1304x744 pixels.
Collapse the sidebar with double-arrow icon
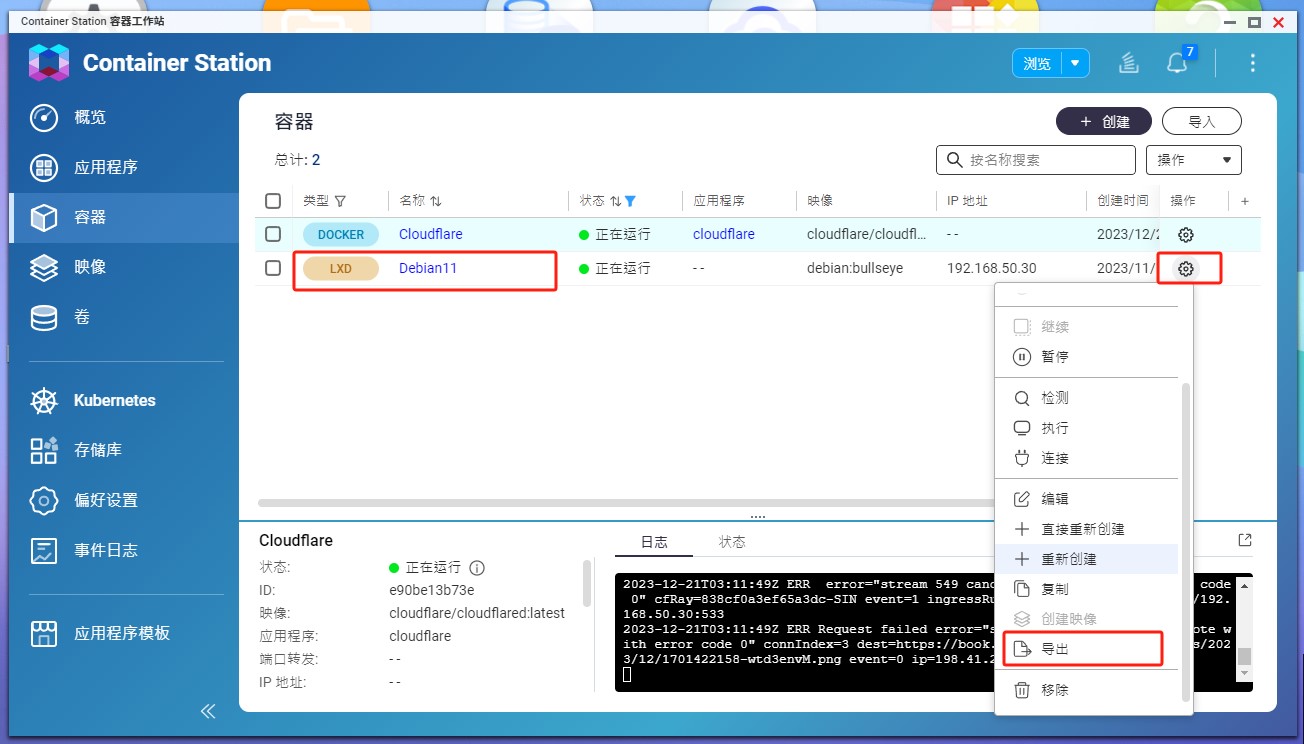coord(208,711)
